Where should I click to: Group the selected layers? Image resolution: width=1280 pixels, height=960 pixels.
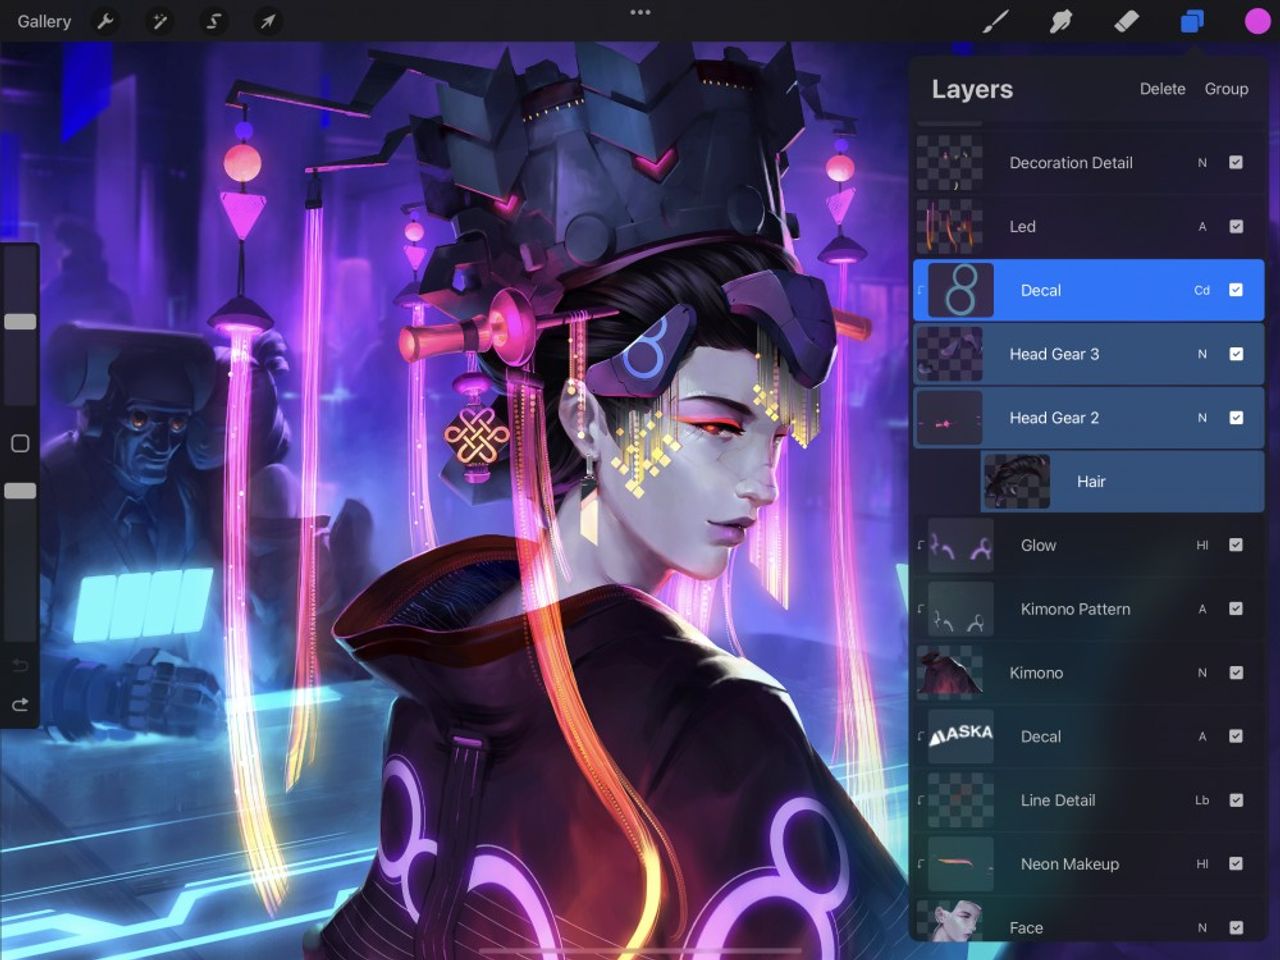coord(1226,89)
